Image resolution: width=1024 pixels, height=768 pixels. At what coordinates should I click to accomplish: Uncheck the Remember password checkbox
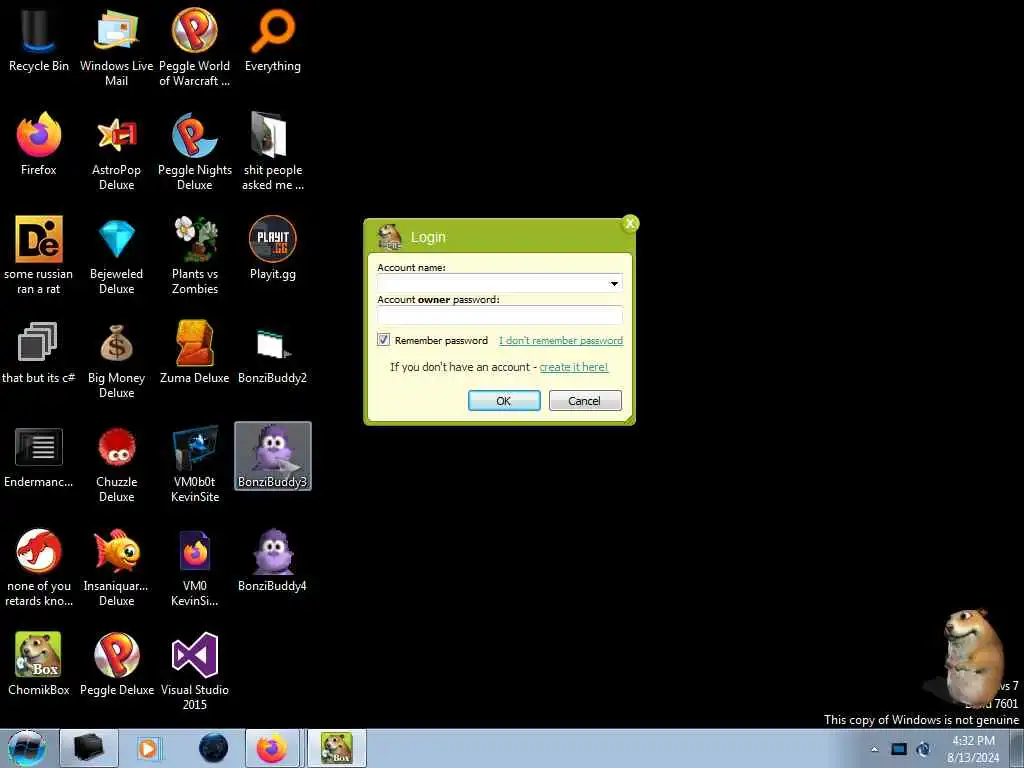point(383,340)
